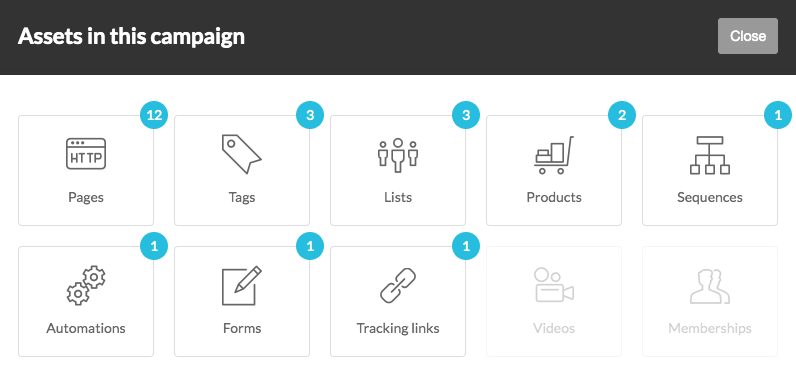The height and width of the screenshot is (371, 796).
Task: Select the Tags label icon
Action: pyautogui.click(x=242, y=154)
